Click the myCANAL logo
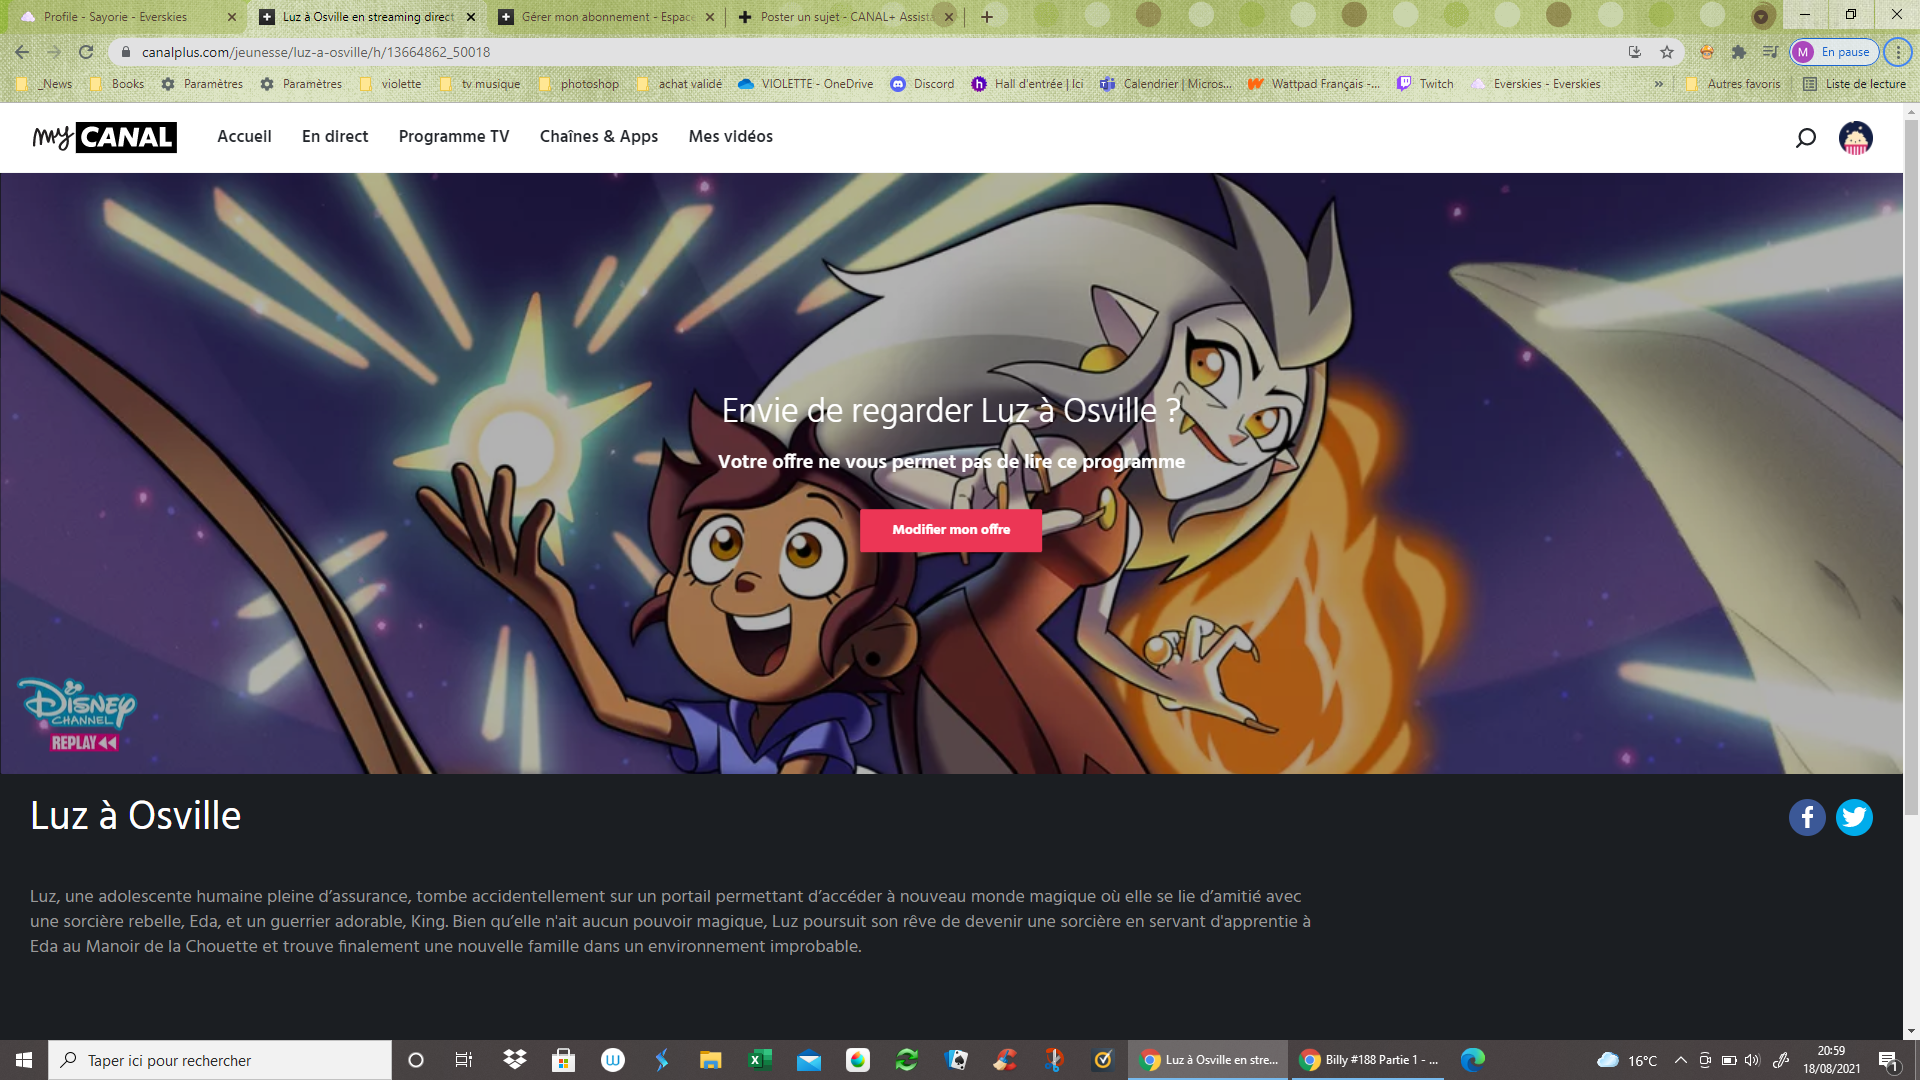This screenshot has height=1080, width=1920. click(104, 137)
